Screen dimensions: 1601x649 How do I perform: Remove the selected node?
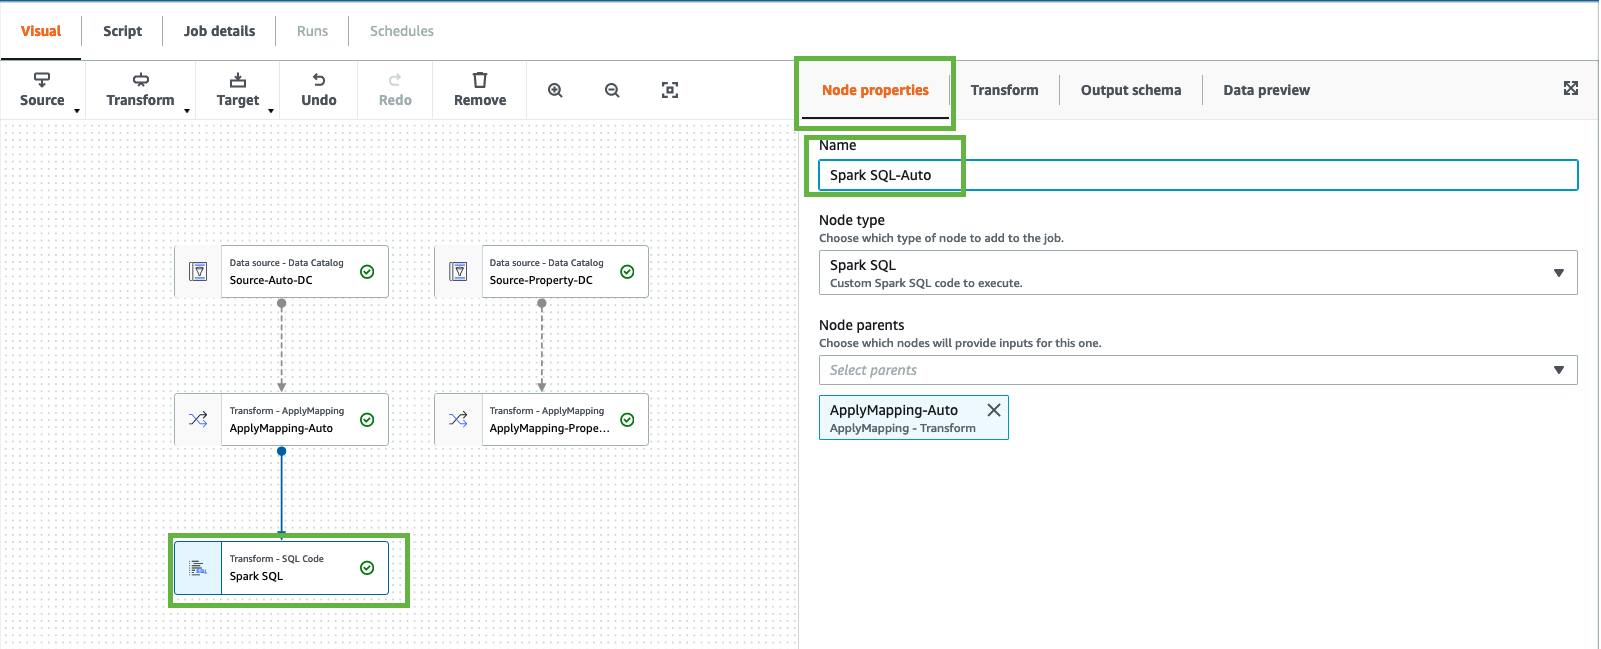pyautogui.click(x=480, y=89)
